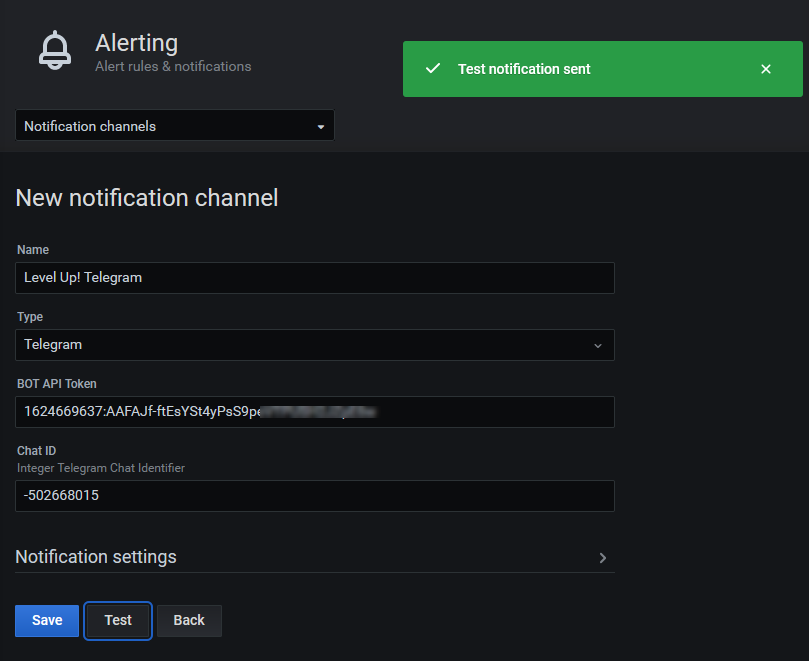Click the Alert rules & notifications subtitle

pyautogui.click(x=173, y=66)
